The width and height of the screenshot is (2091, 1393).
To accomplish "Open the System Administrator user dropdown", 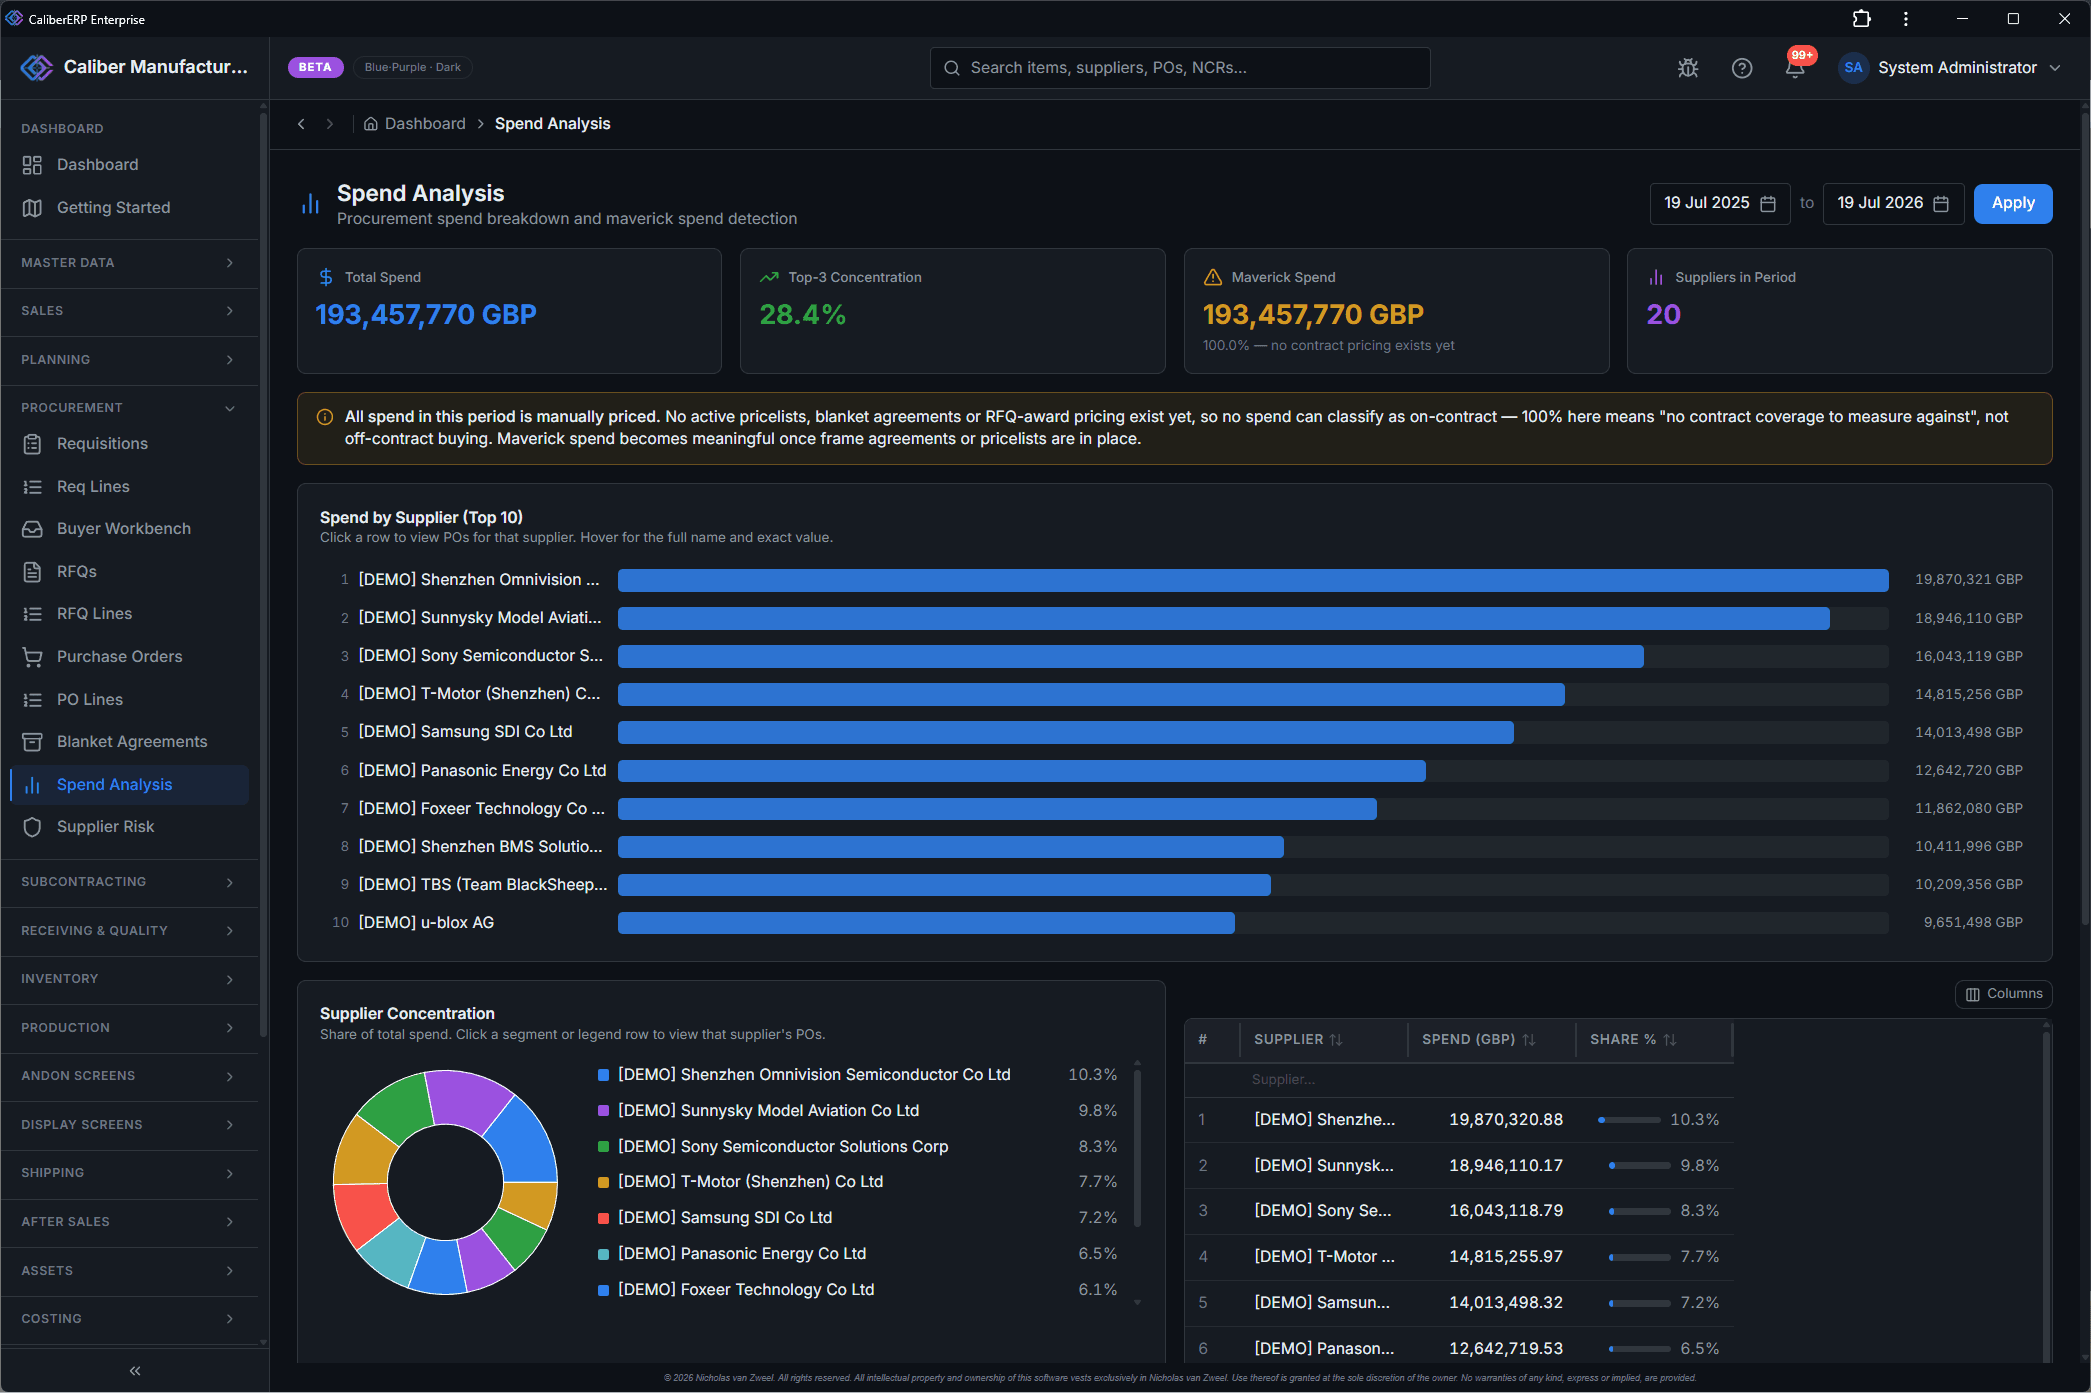I will click(x=1950, y=68).
